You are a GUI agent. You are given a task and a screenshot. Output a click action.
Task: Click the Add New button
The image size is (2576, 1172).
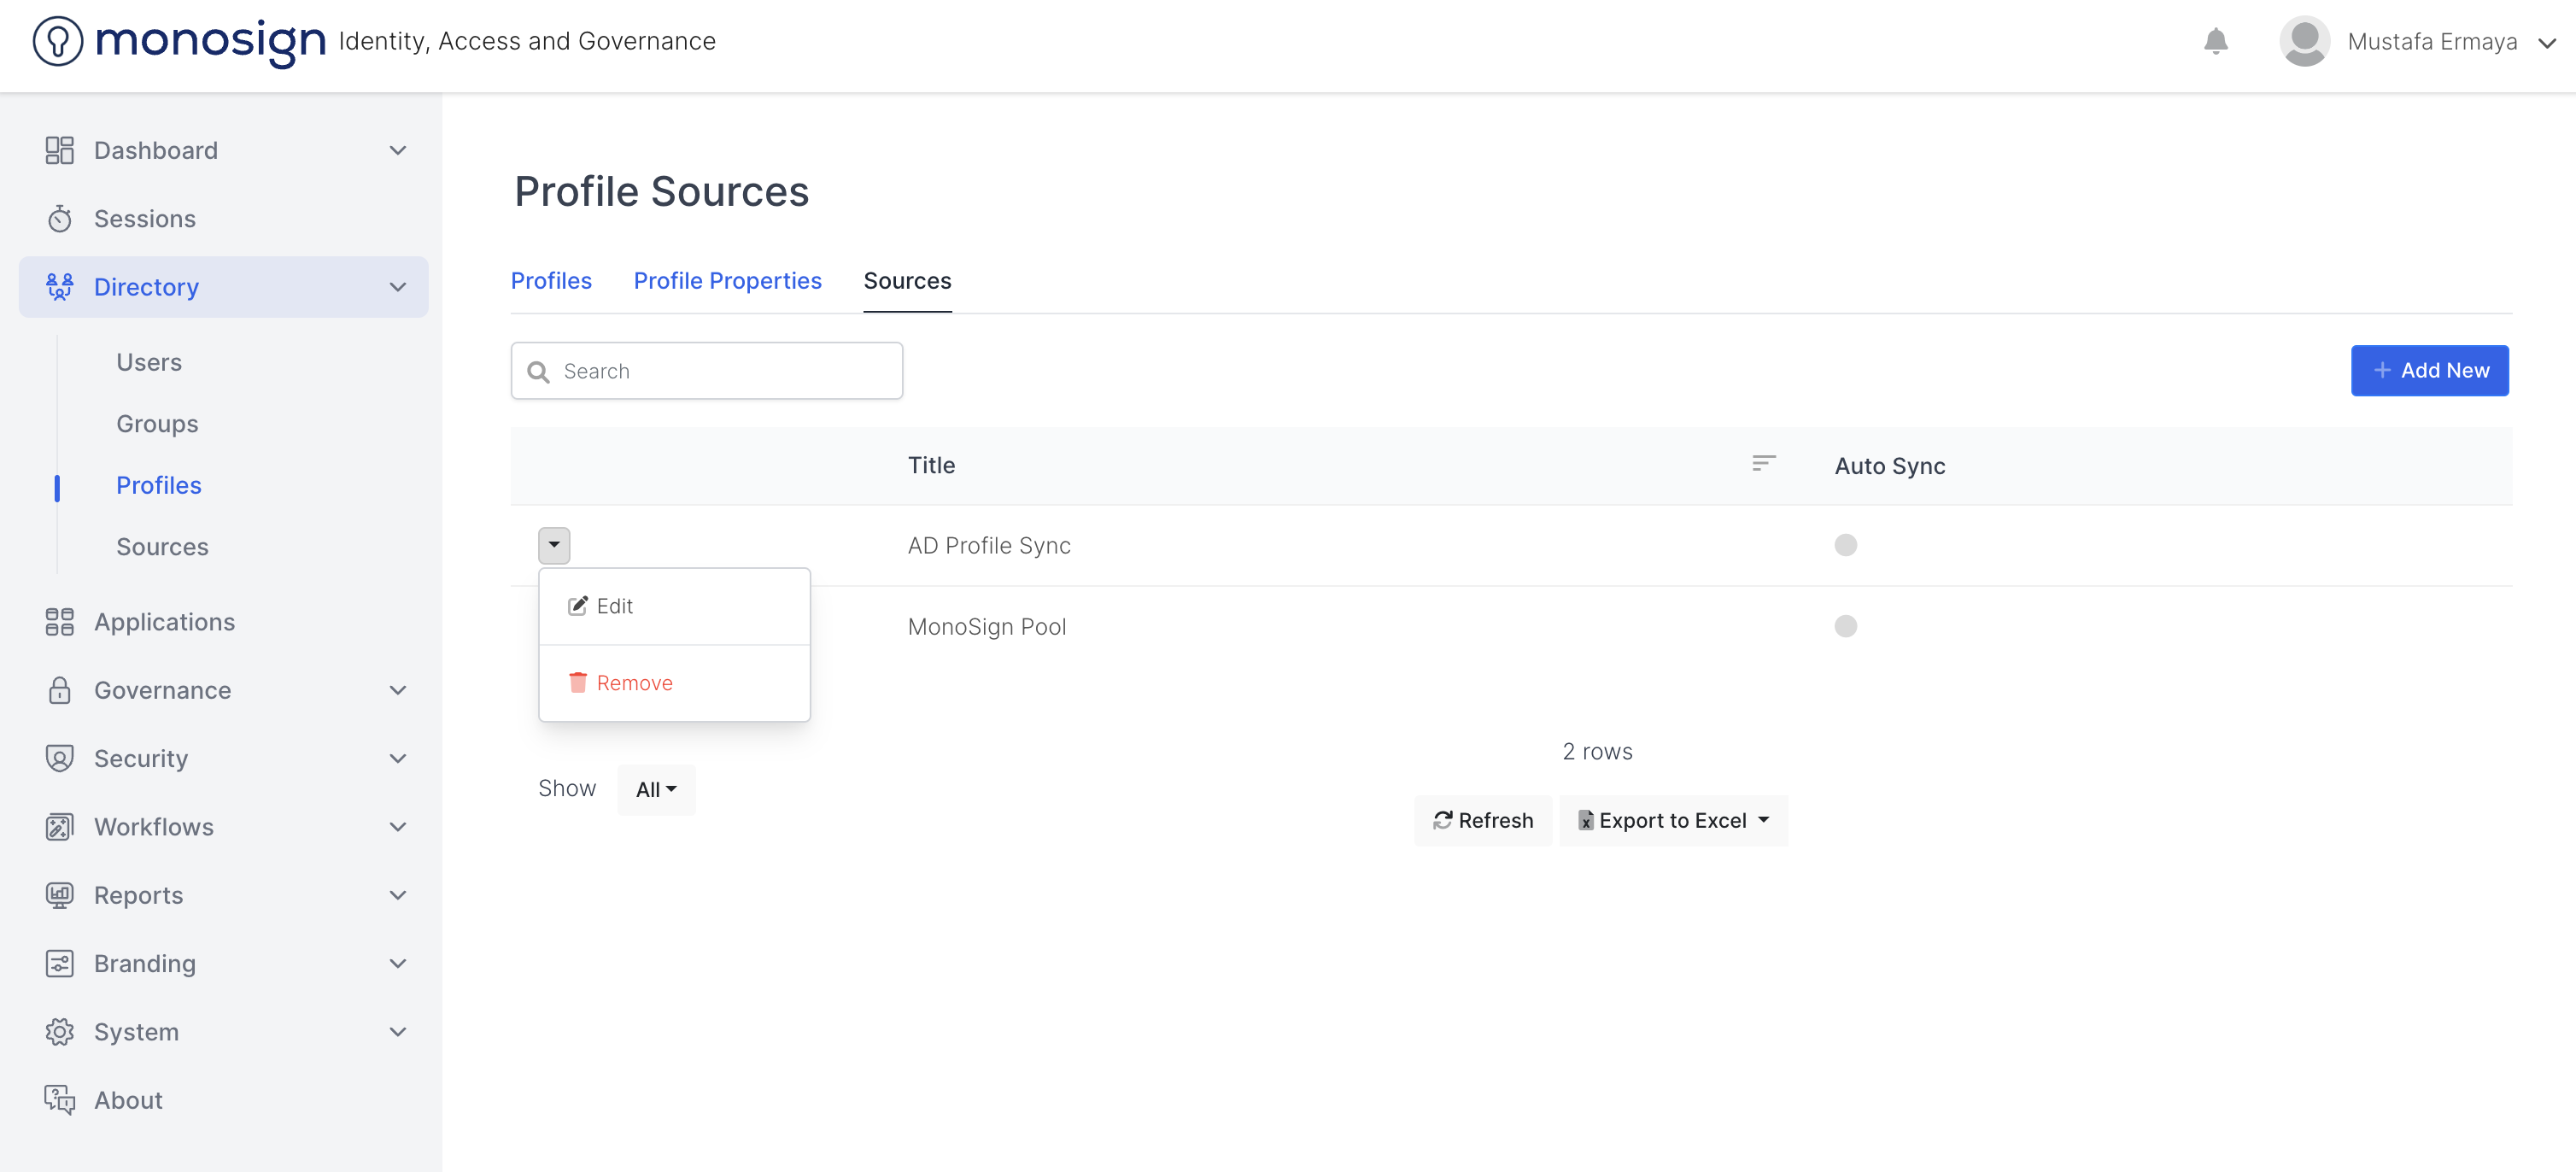click(x=2429, y=370)
